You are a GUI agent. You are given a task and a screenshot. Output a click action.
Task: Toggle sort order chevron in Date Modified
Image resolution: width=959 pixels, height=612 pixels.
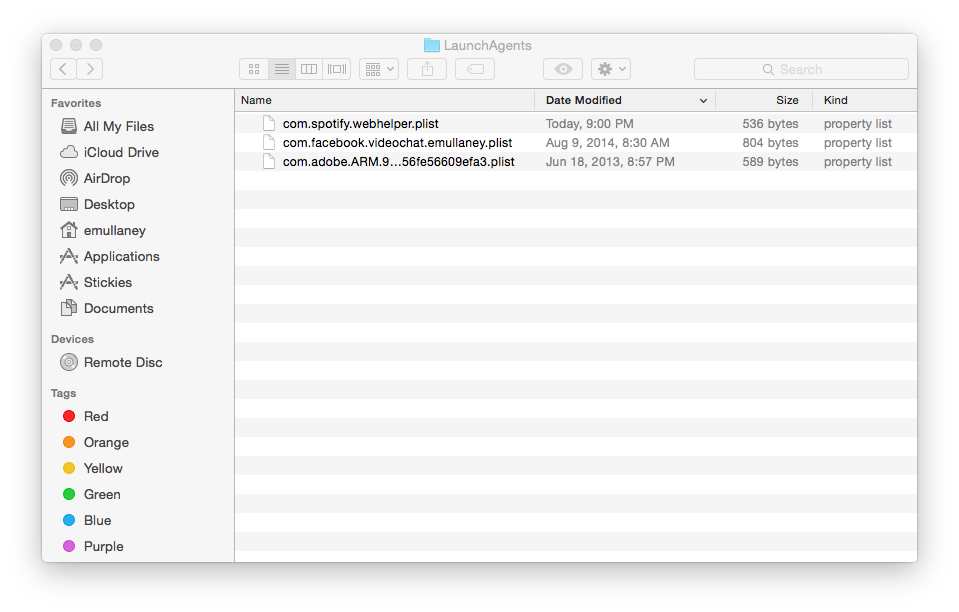click(703, 101)
